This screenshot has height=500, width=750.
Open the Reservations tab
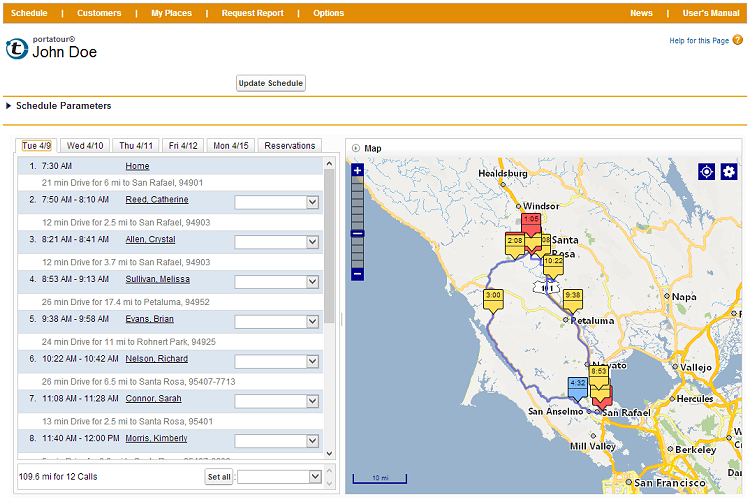coord(289,146)
